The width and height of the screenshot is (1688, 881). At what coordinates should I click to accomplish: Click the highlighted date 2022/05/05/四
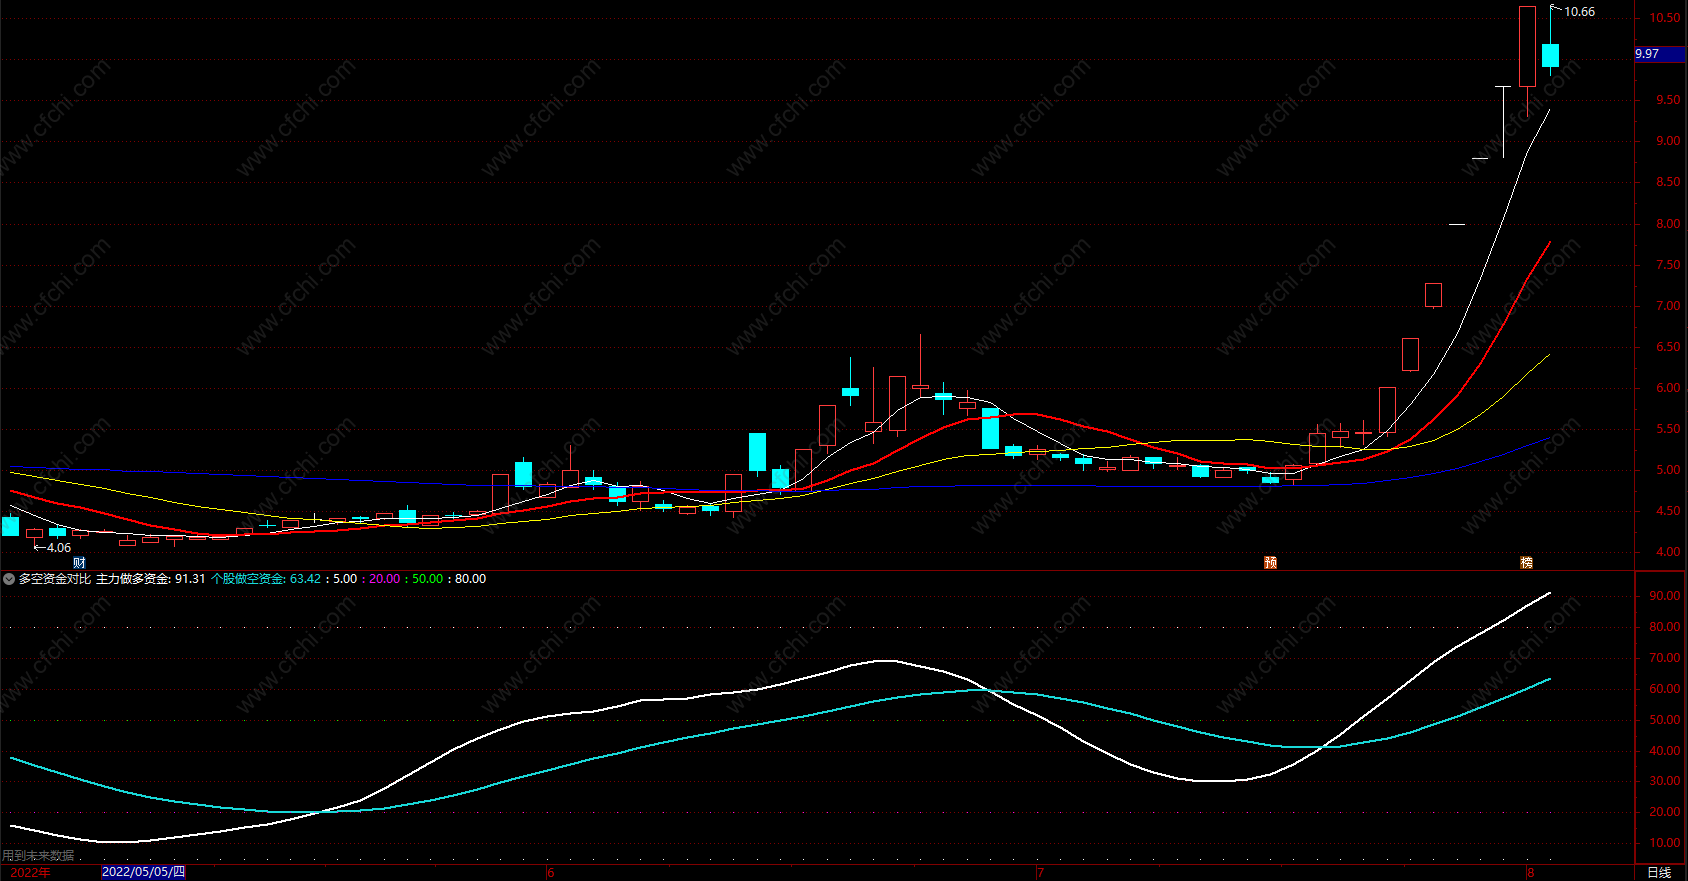click(x=144, y=872)
